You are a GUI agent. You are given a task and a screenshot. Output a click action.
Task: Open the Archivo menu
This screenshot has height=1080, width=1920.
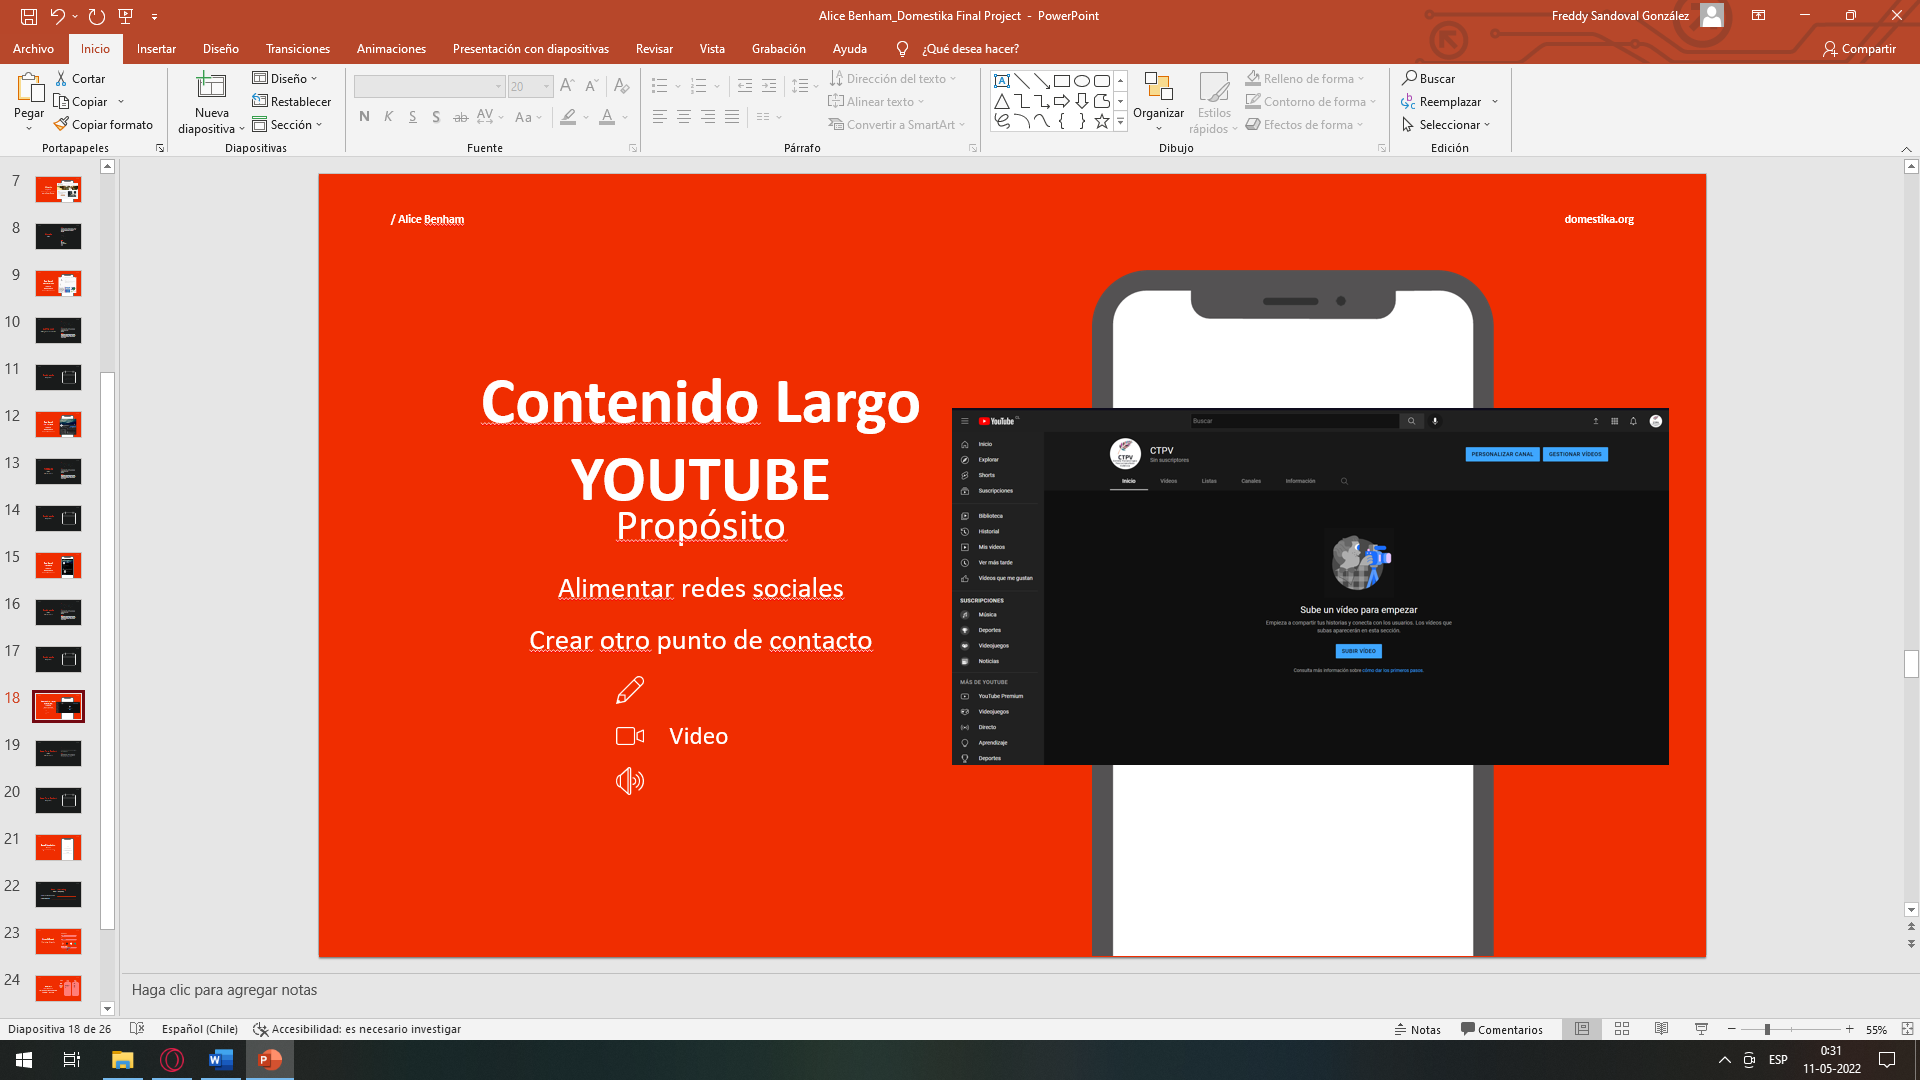(x=33, y=48)
